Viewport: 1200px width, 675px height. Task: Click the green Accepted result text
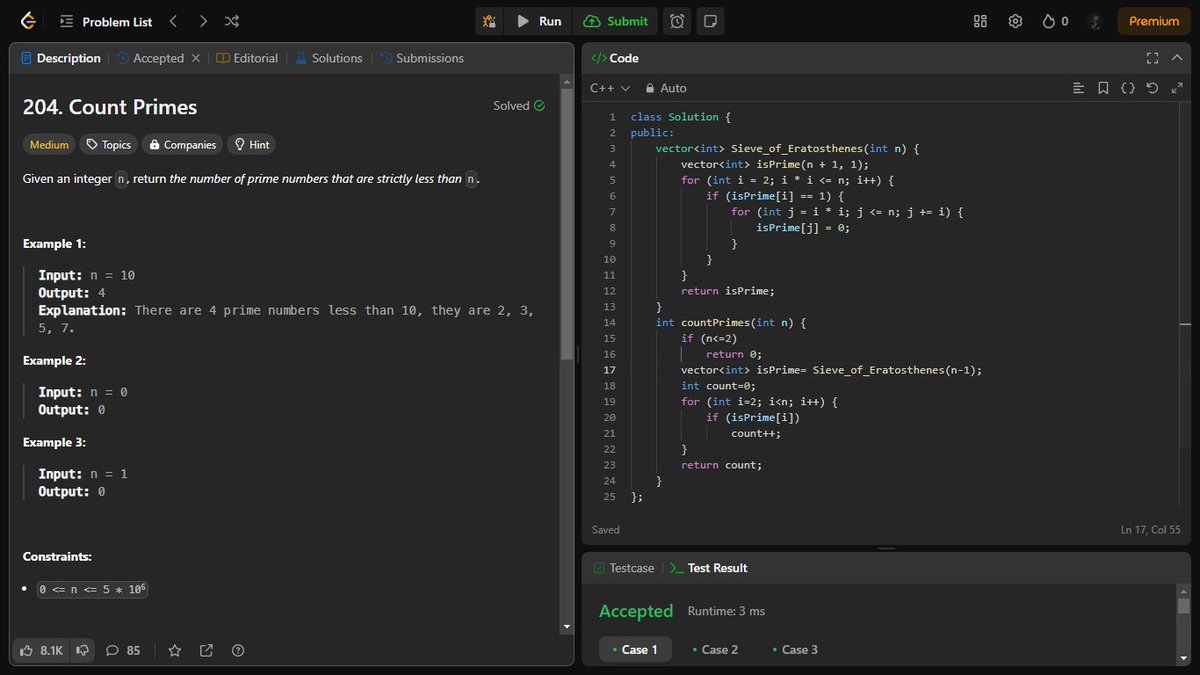tap(636, 611)
